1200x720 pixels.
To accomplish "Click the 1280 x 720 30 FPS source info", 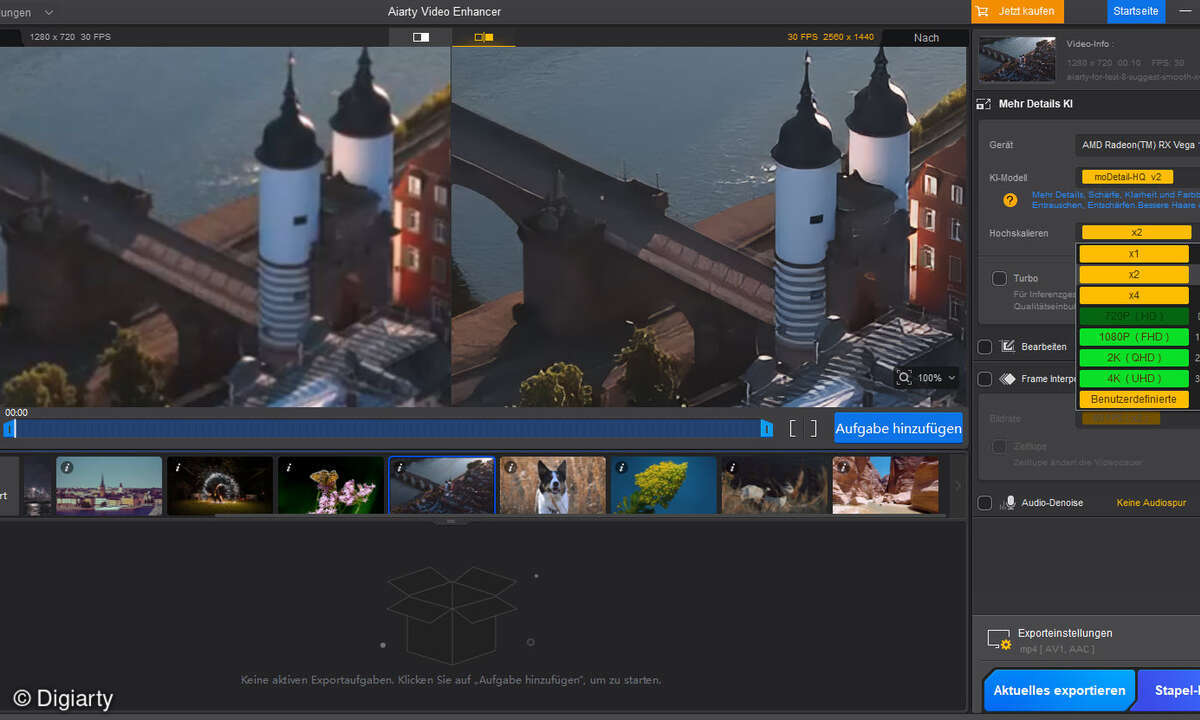I will 69,37.
